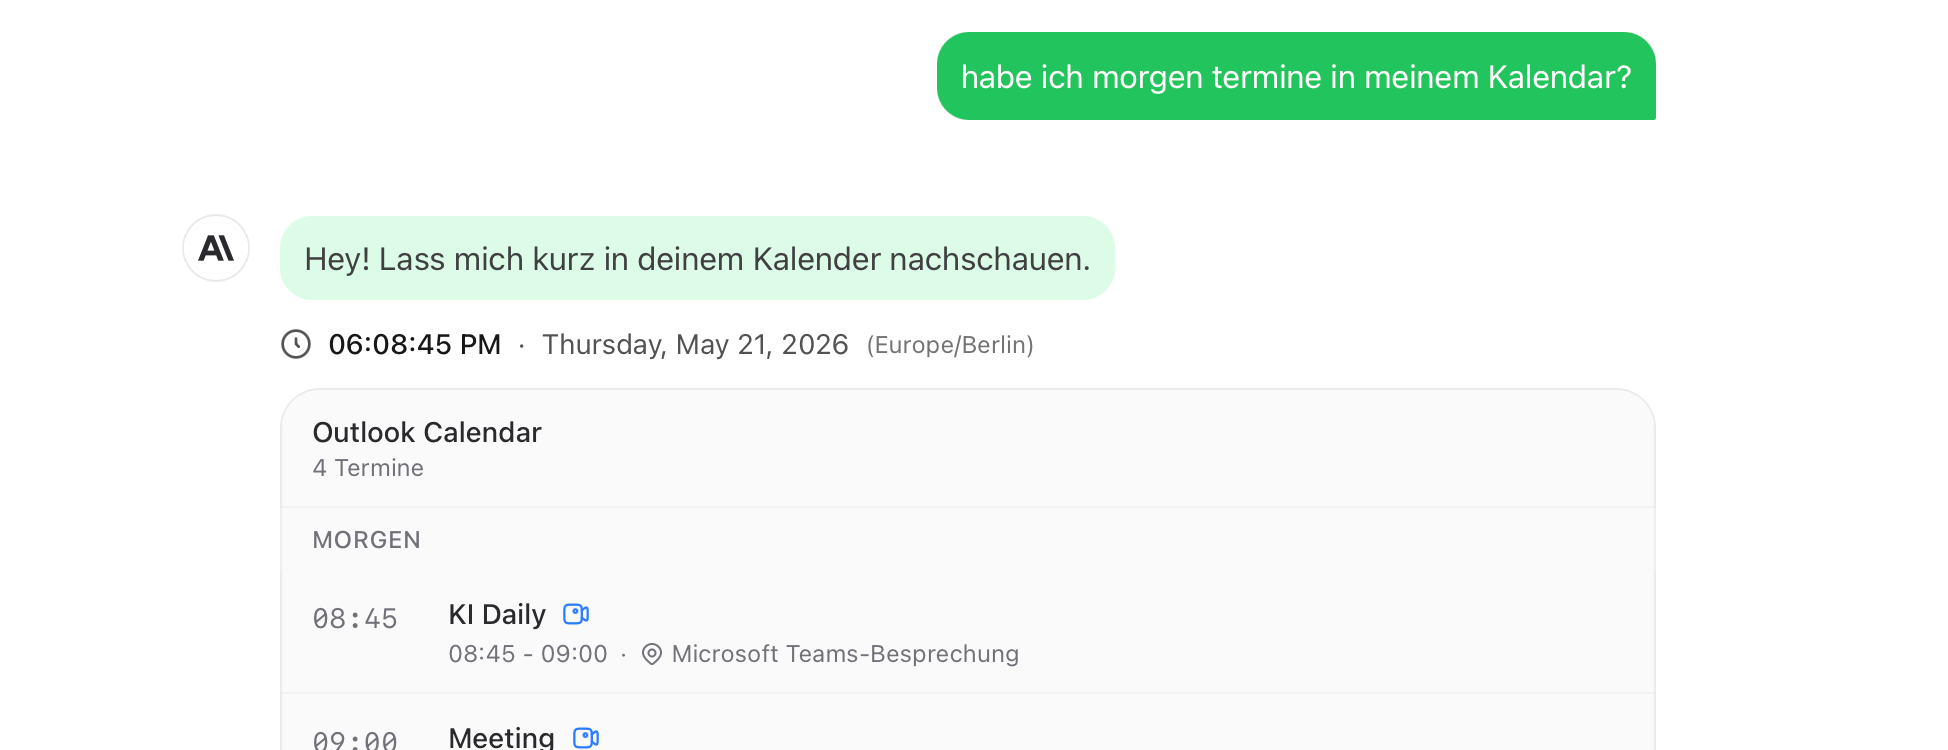Click the video camera icon next to Meeting
Image resolution: width=1948 pixels, height=750 pixels.
(x=586, y=738)
